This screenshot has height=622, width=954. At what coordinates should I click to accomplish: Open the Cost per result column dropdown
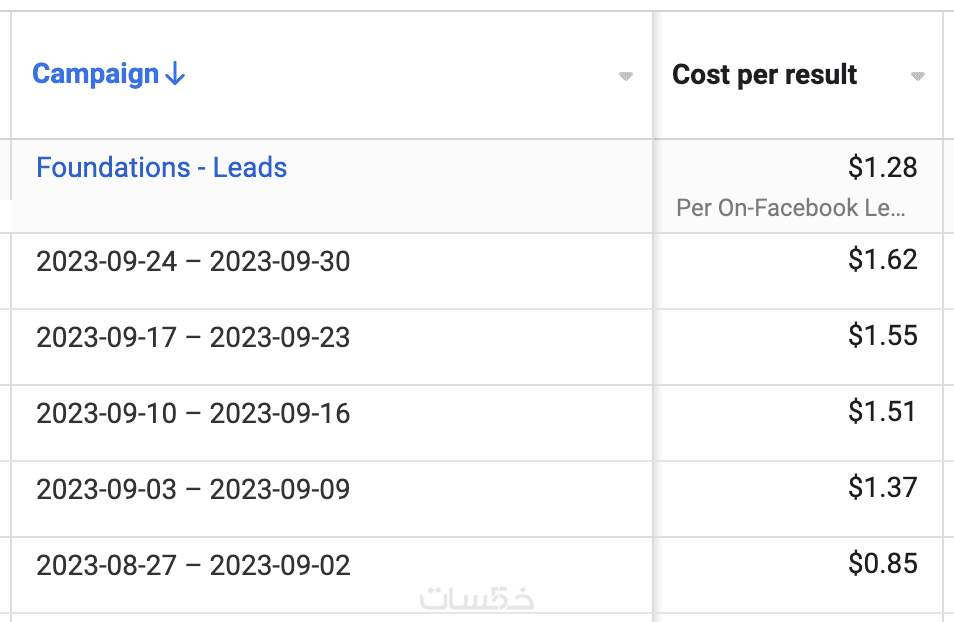coord(918,76)
